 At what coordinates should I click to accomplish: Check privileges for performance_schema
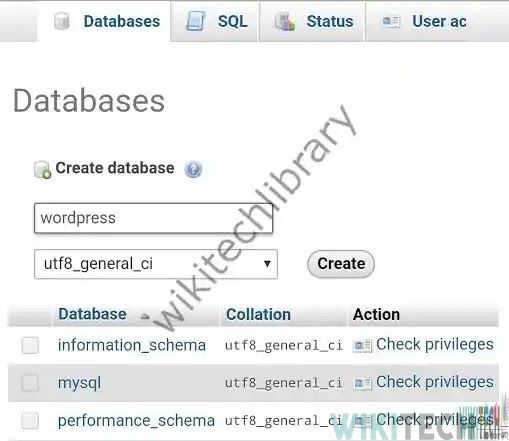[435, 420]
